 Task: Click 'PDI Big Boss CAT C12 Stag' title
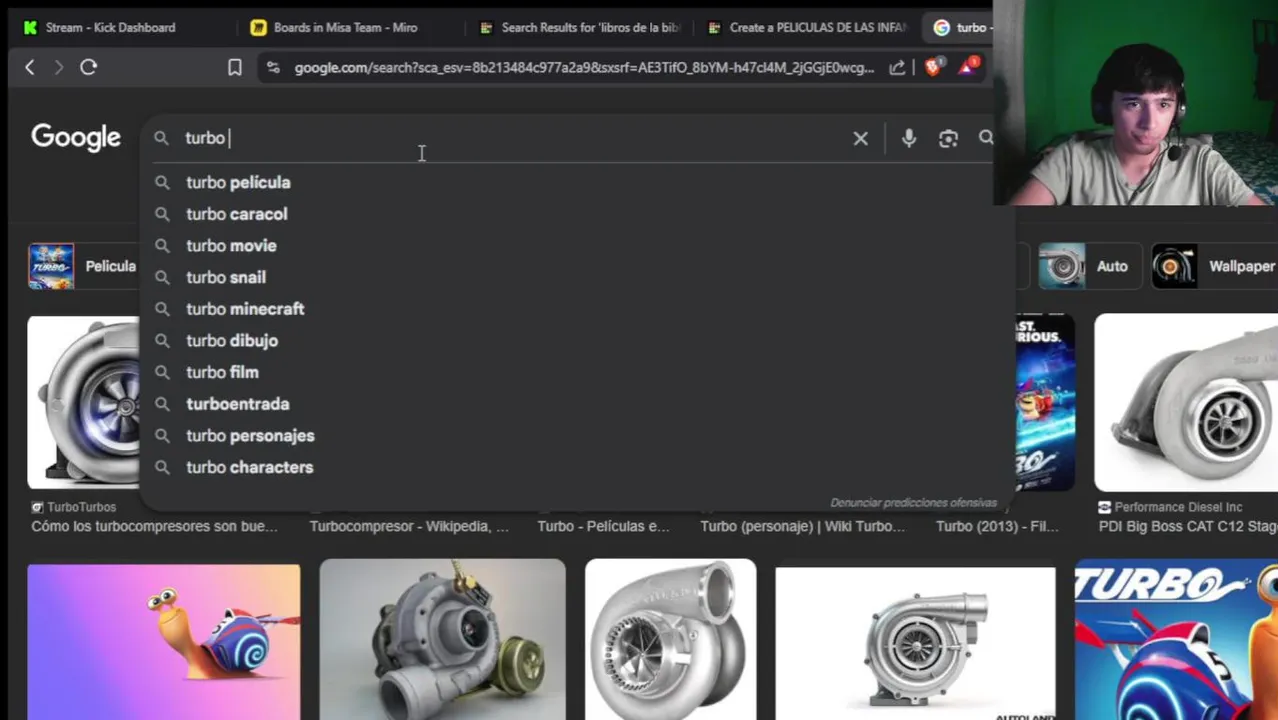click(1188, 526)
